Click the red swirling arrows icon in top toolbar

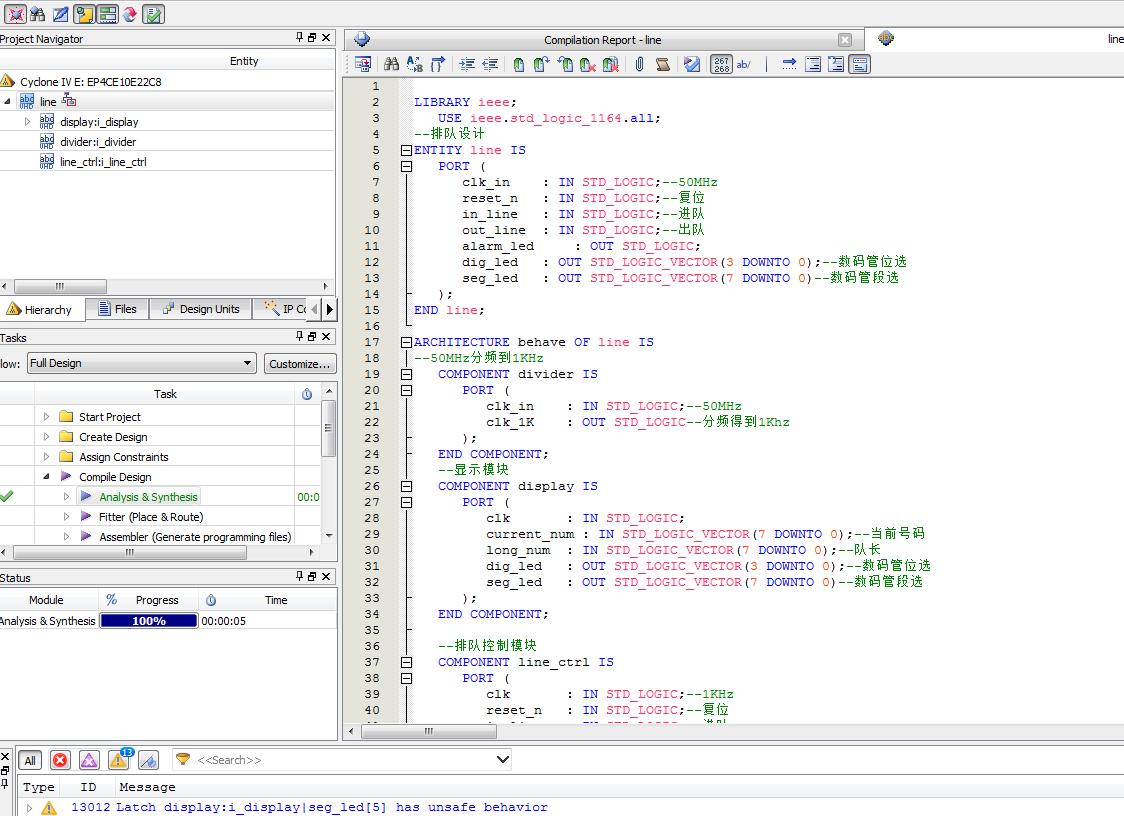(130, 14)
